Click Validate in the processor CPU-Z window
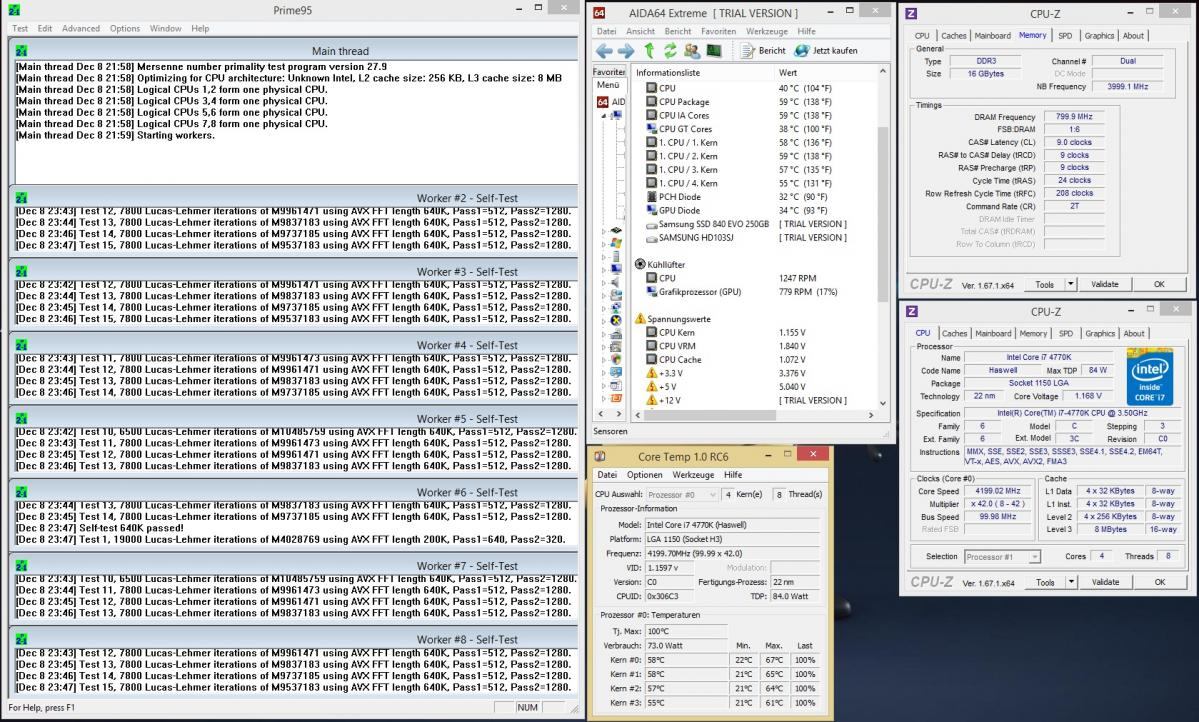Screen dimensions: 1199x722 coord(1105,582)
